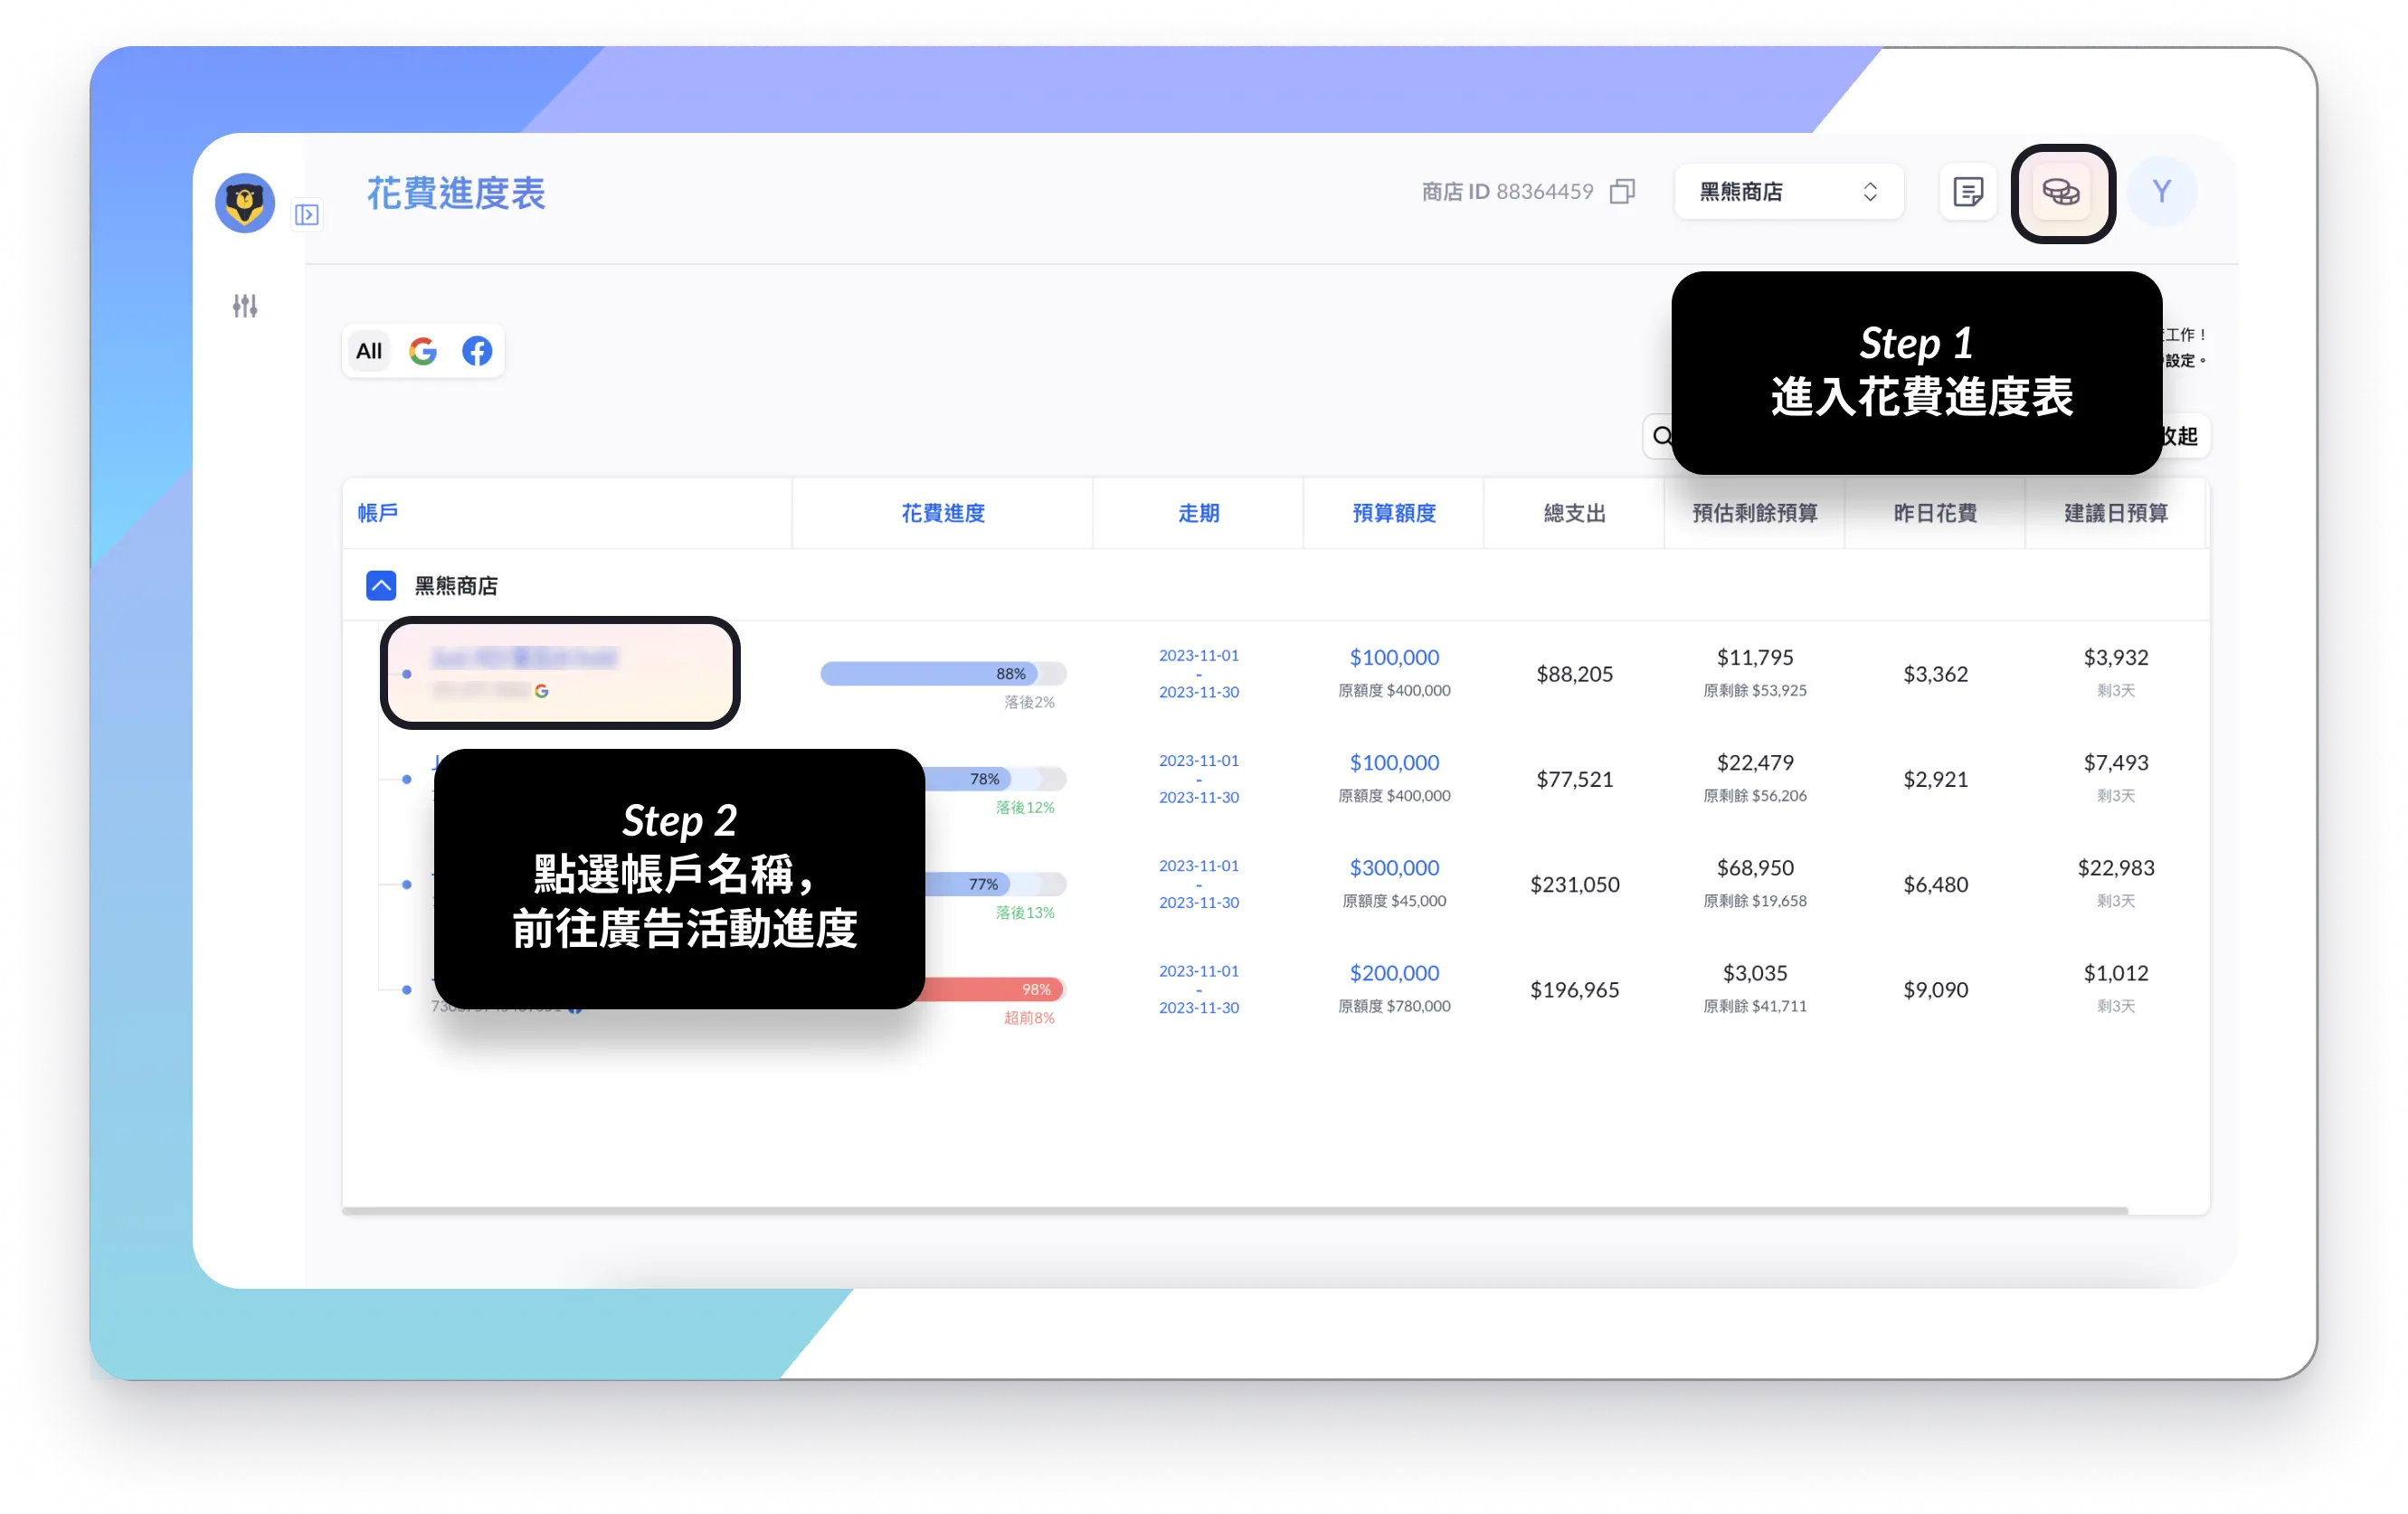Open the sliders settings icon in sidebar
This screenshot has width=2408, height=1514.
tap(245, 306)
